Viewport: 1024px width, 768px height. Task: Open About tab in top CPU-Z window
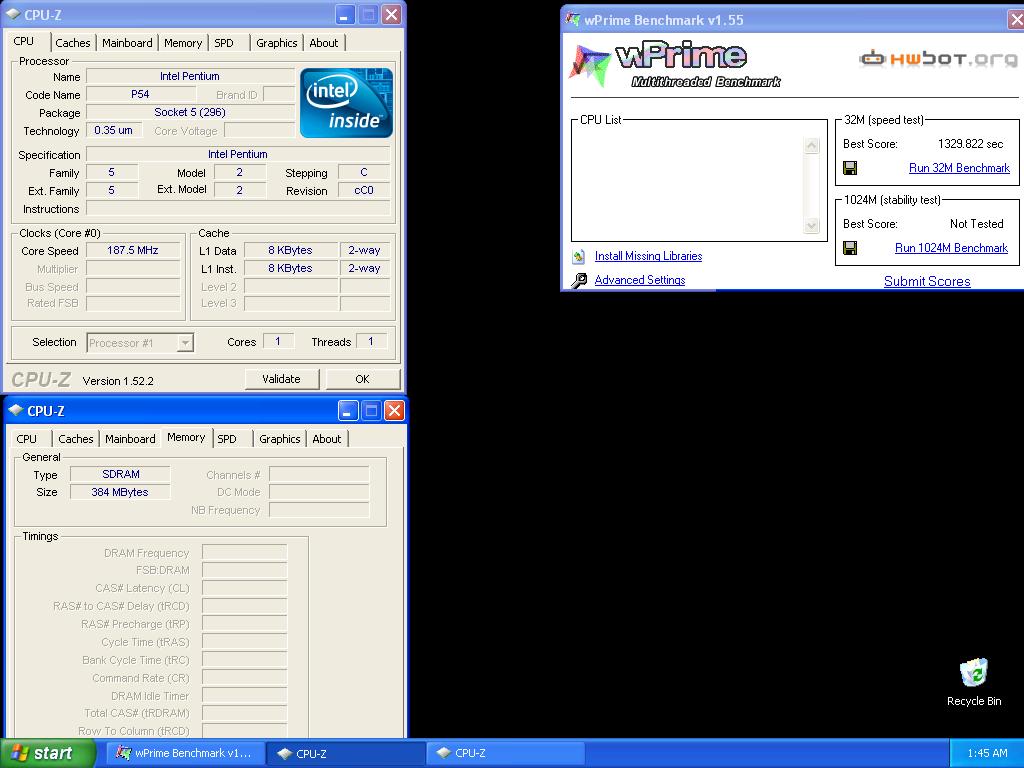tap(323, 43)
